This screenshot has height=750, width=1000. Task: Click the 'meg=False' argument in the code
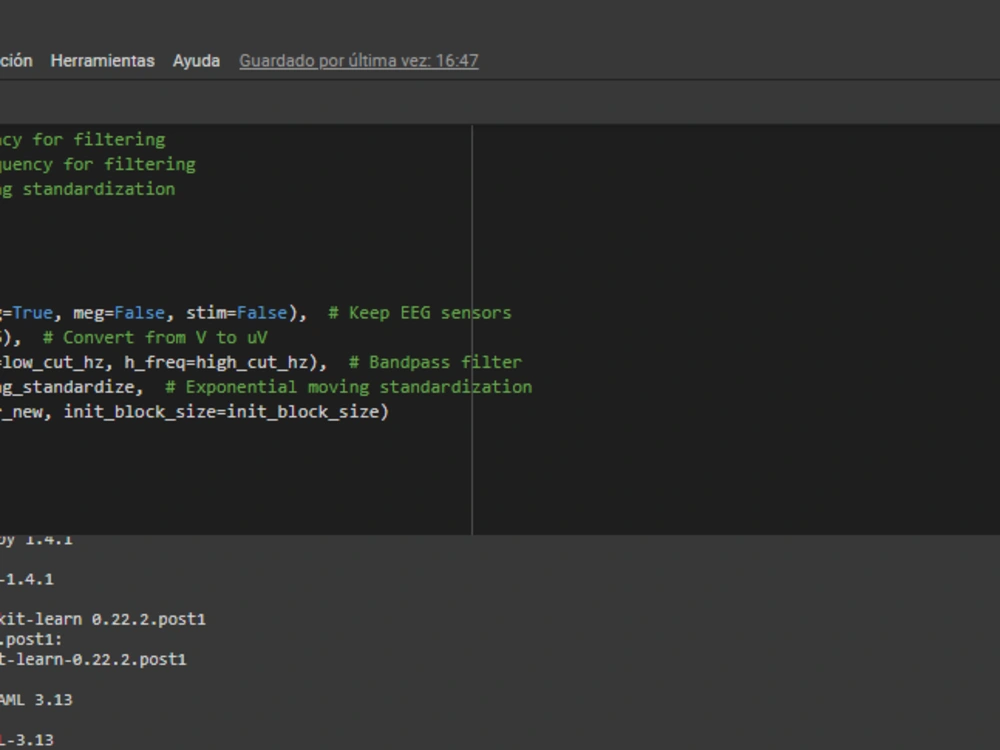tap(119, 312)
